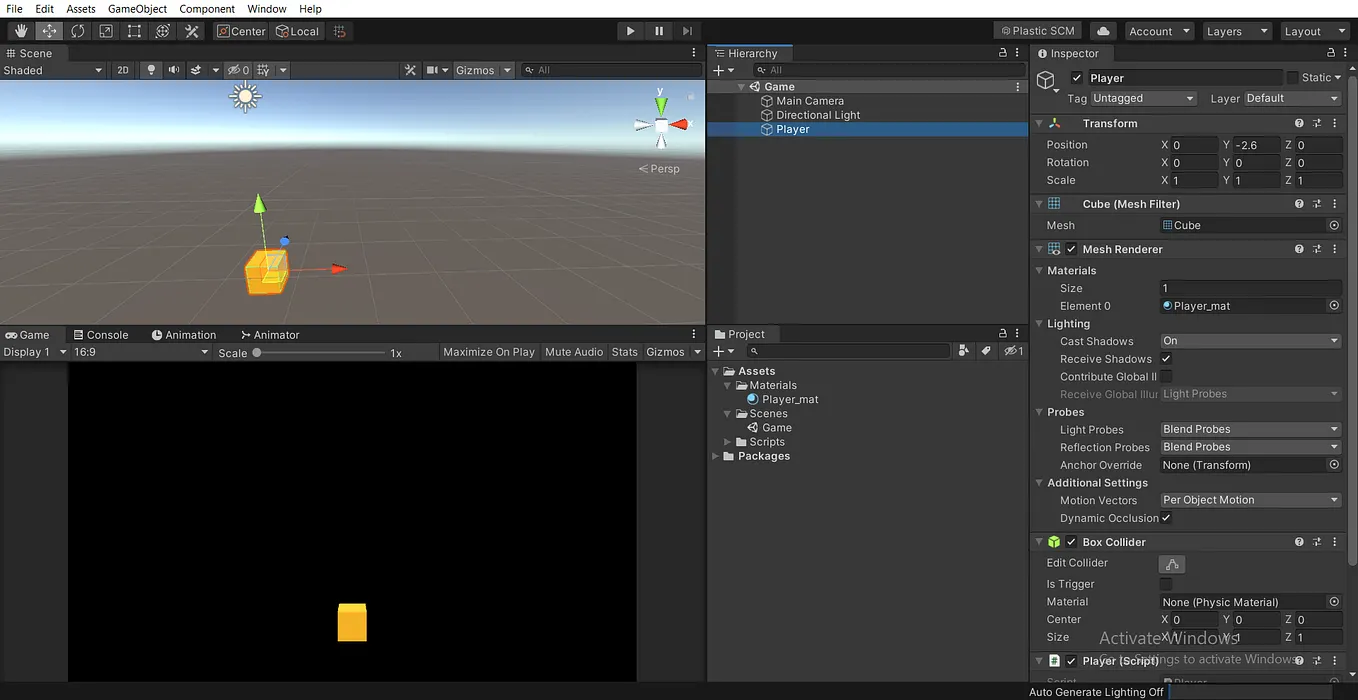Enable the Is Trigger checkbox
This screenshot has height=700, width=1358.
1164,583
